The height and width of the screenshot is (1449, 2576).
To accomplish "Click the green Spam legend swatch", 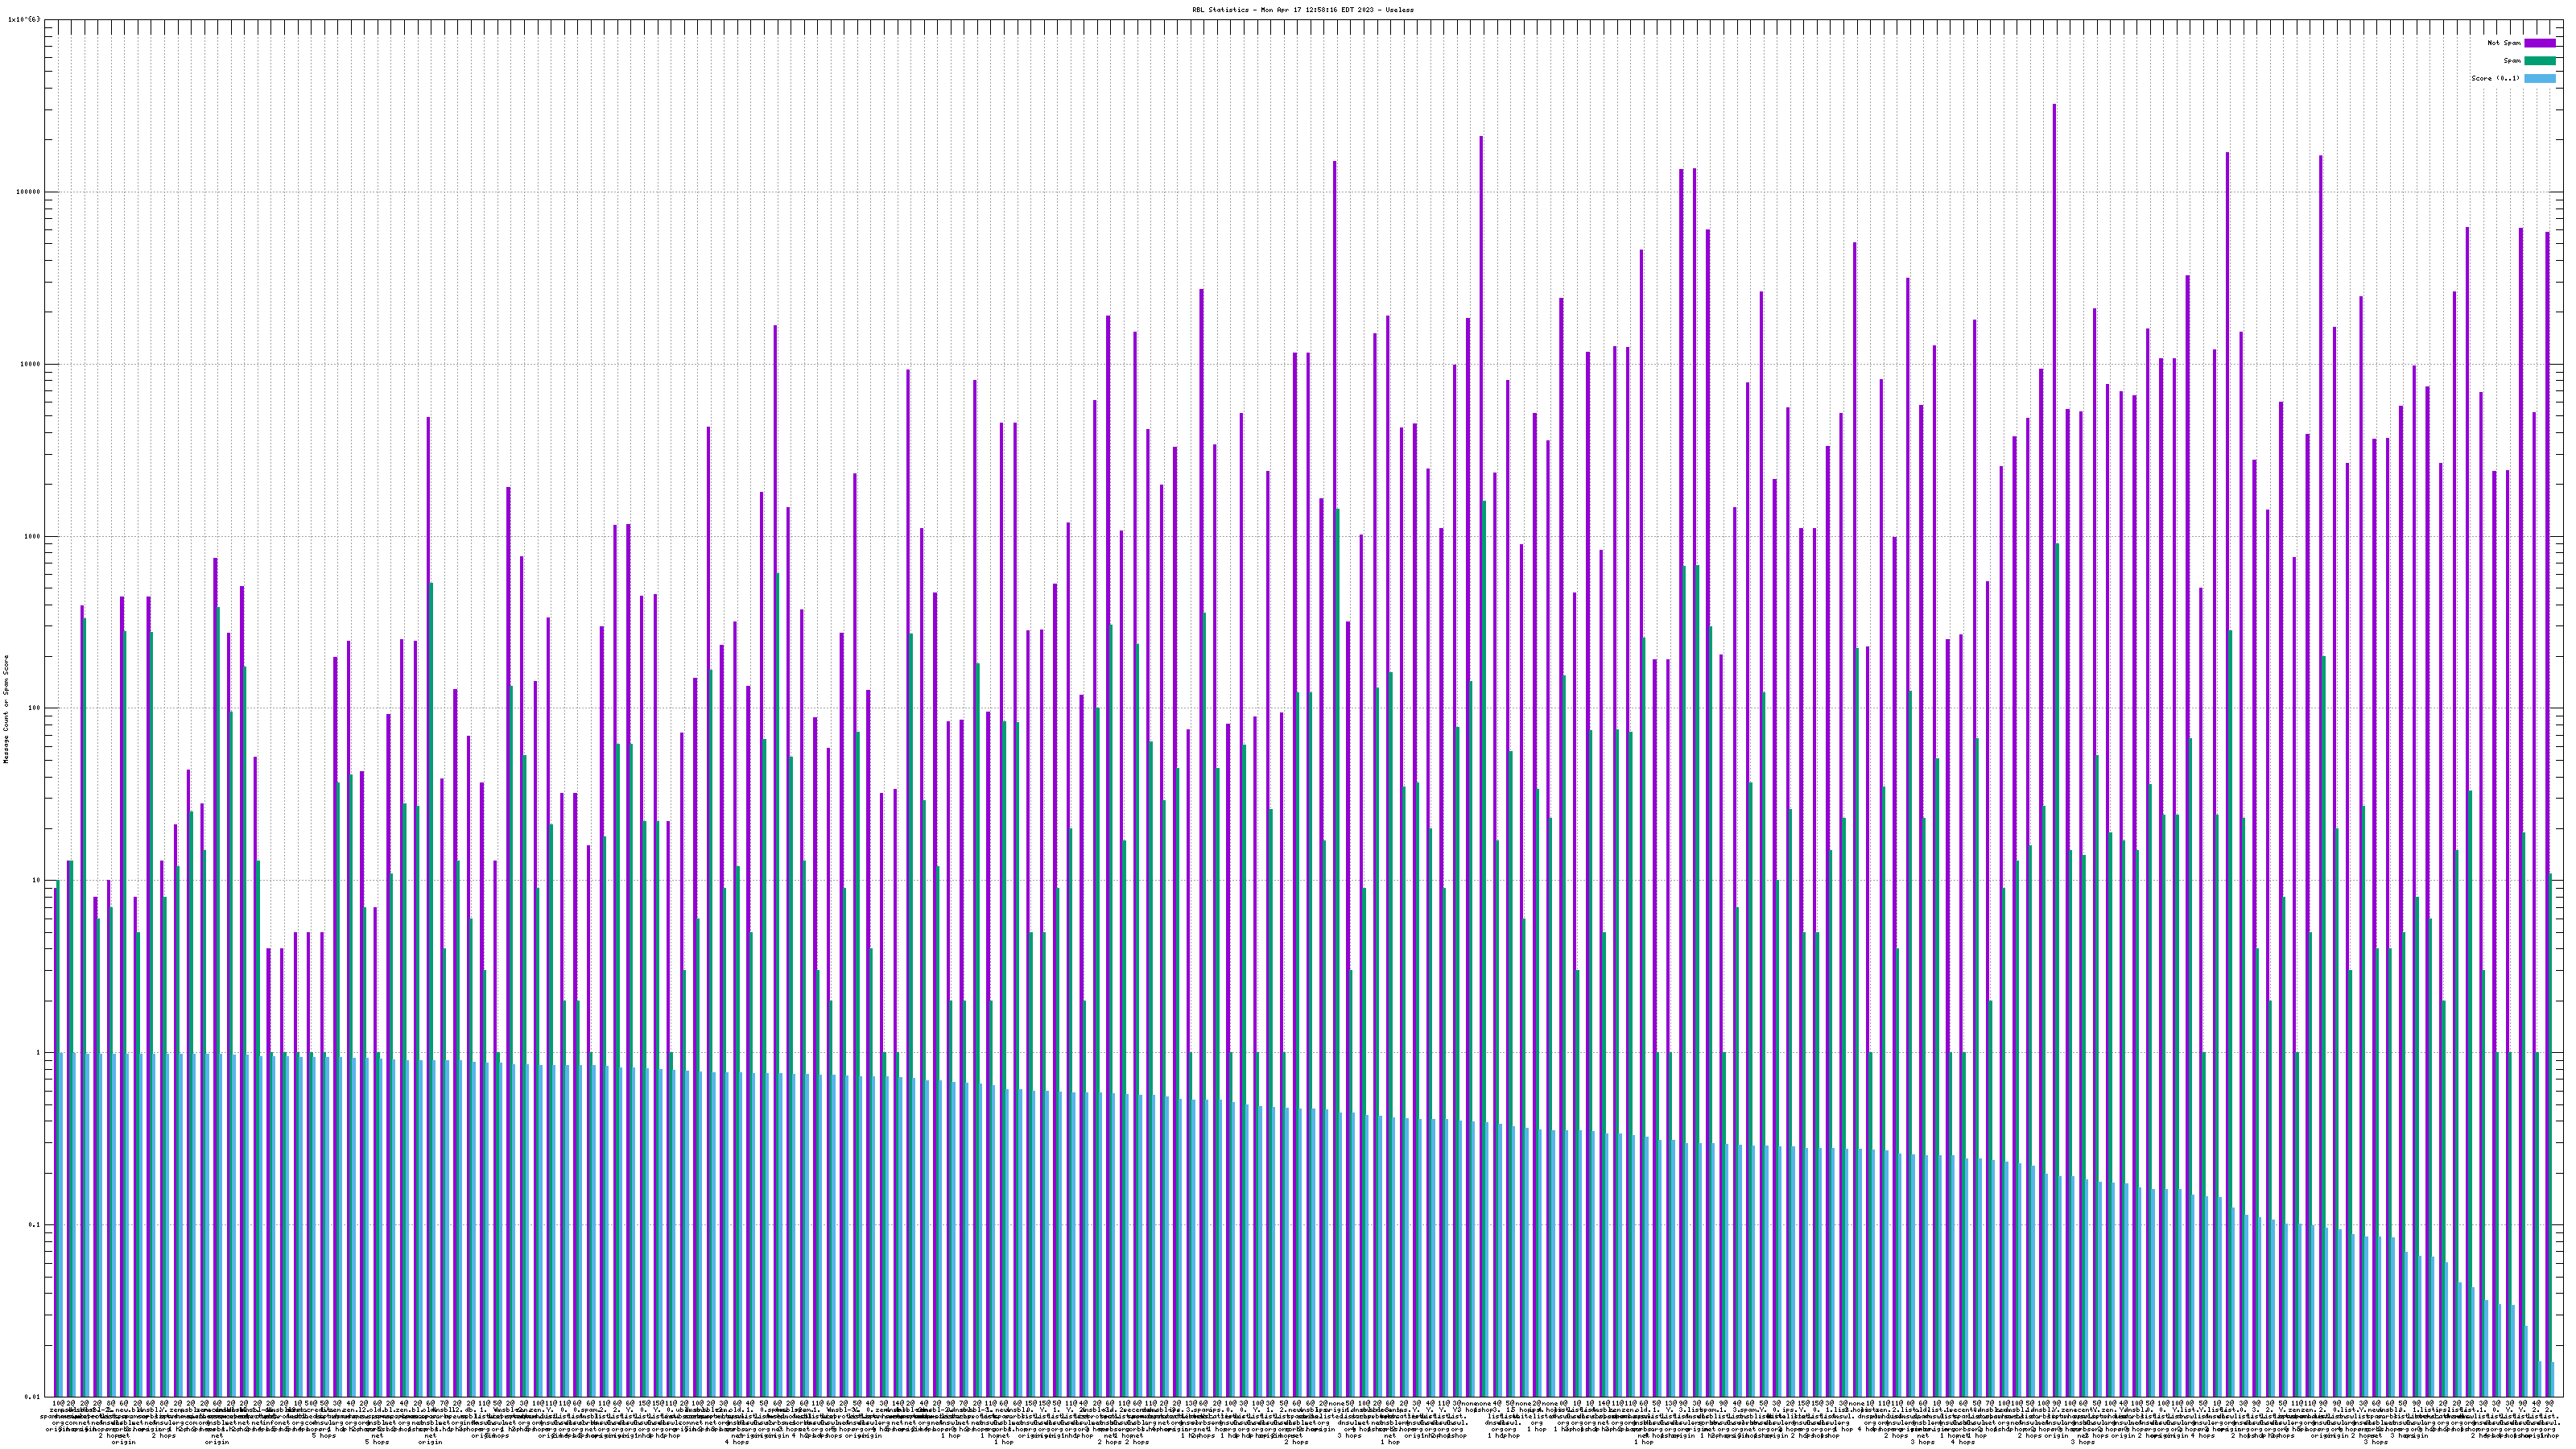I will click(x=2540, y=61).
